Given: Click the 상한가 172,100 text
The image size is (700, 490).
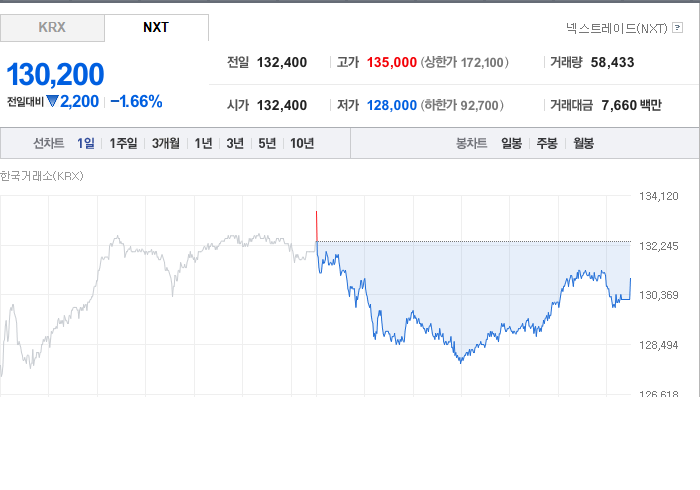Looking at the screenshot, I should click(x=464, y=62).
